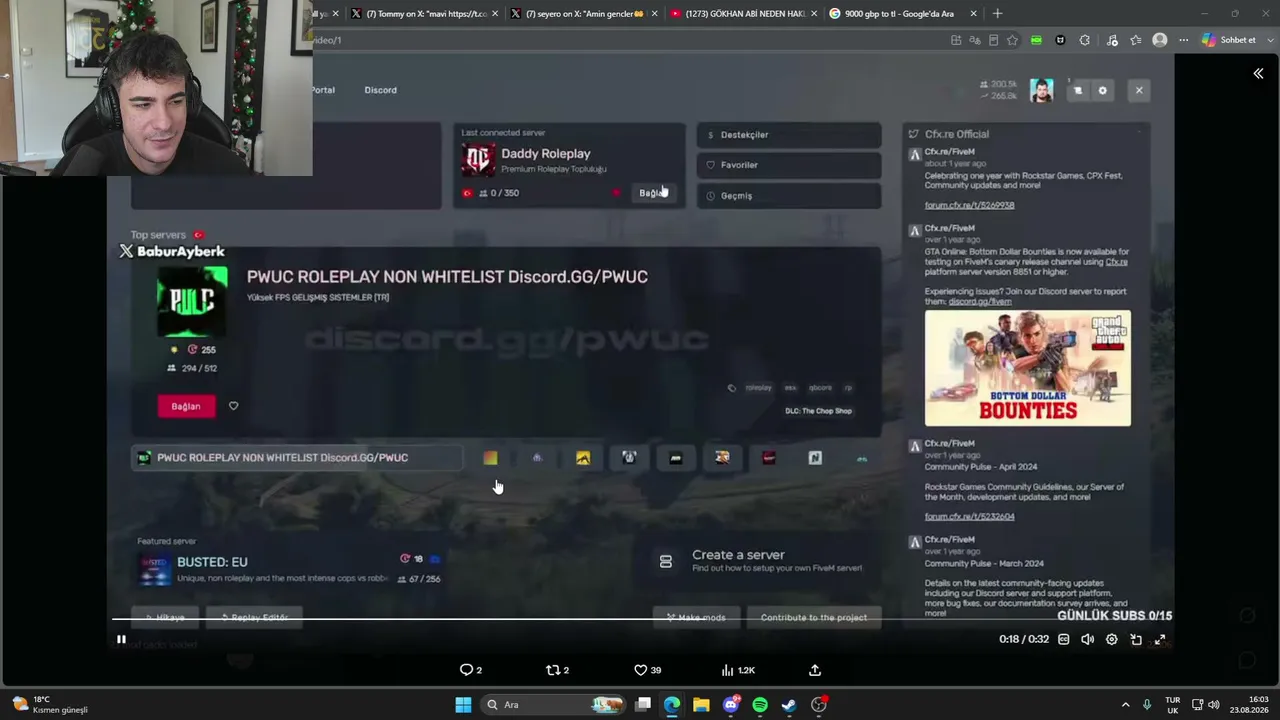Image resolution: width=1280 pixels, height=720 pixels.
Task: View the post's analytics bar icon
Action: tap(728, 670)
